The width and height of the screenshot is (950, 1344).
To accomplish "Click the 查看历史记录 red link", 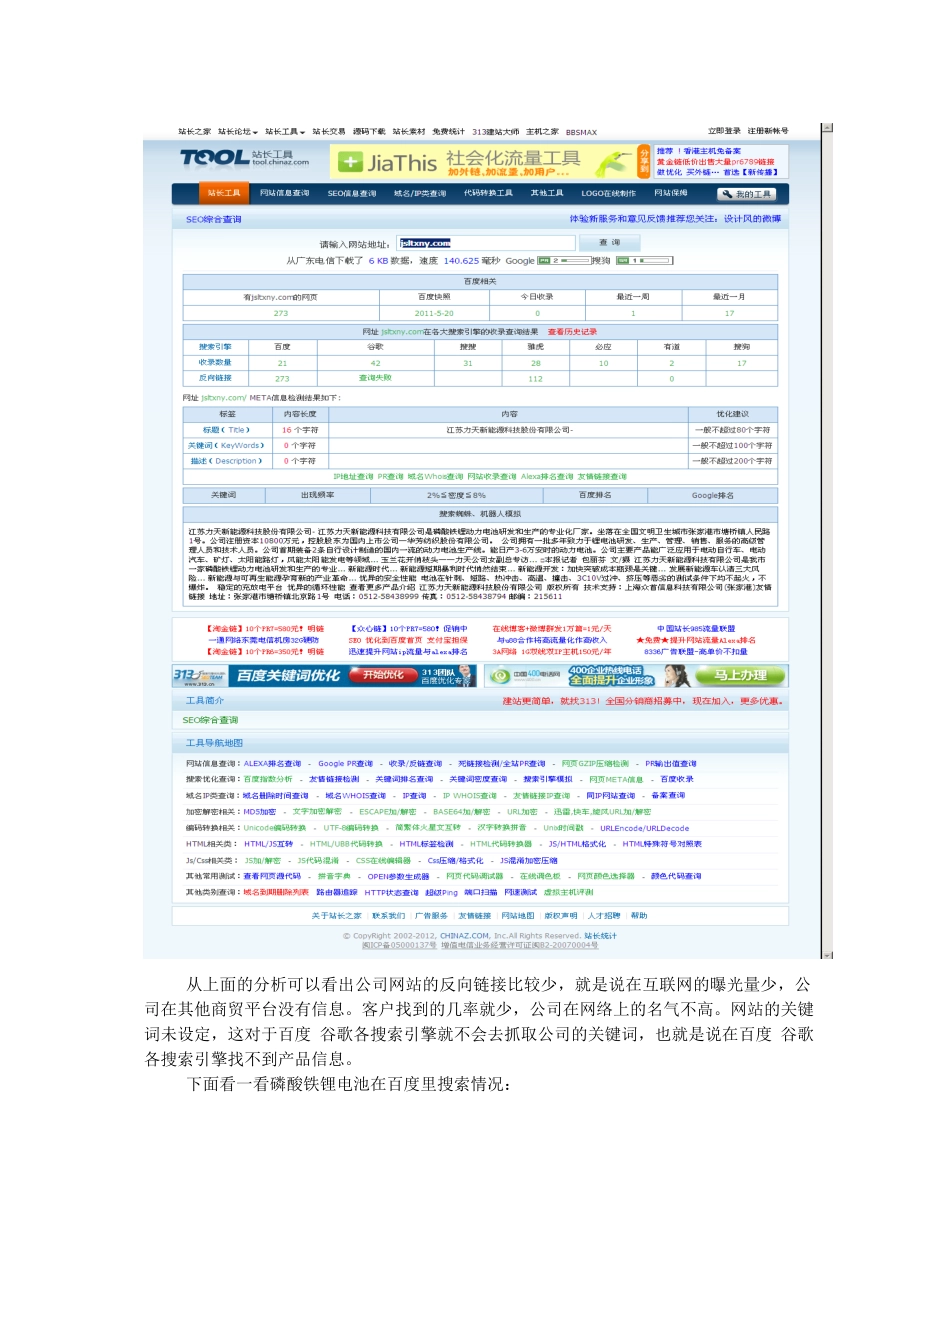I will (572, 332).
